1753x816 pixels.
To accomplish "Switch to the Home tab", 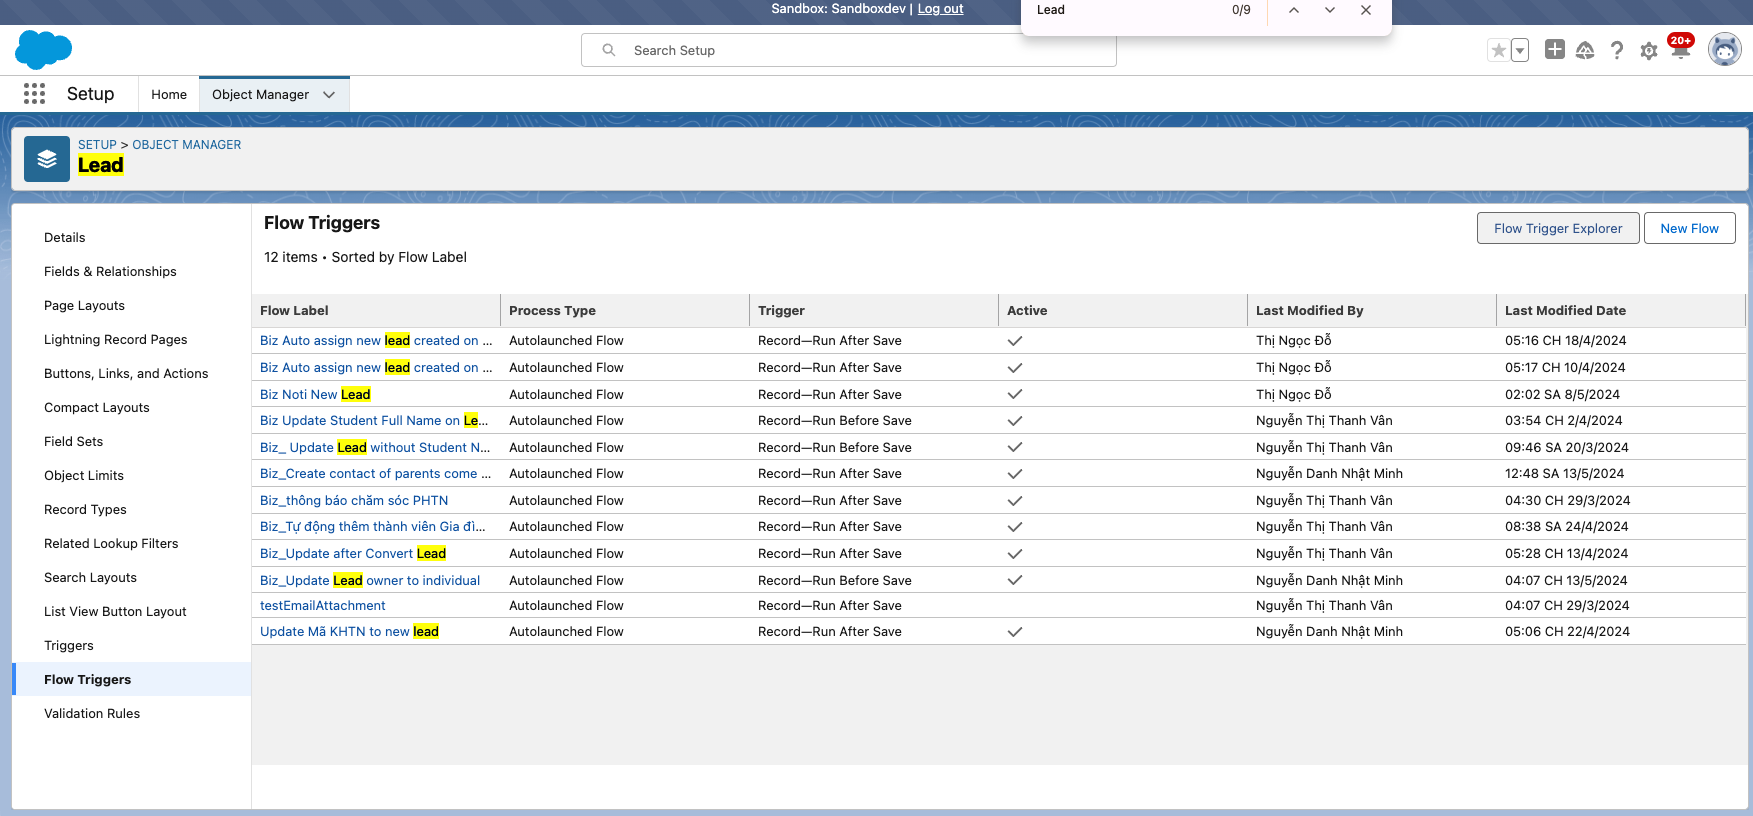I will 169,95.
